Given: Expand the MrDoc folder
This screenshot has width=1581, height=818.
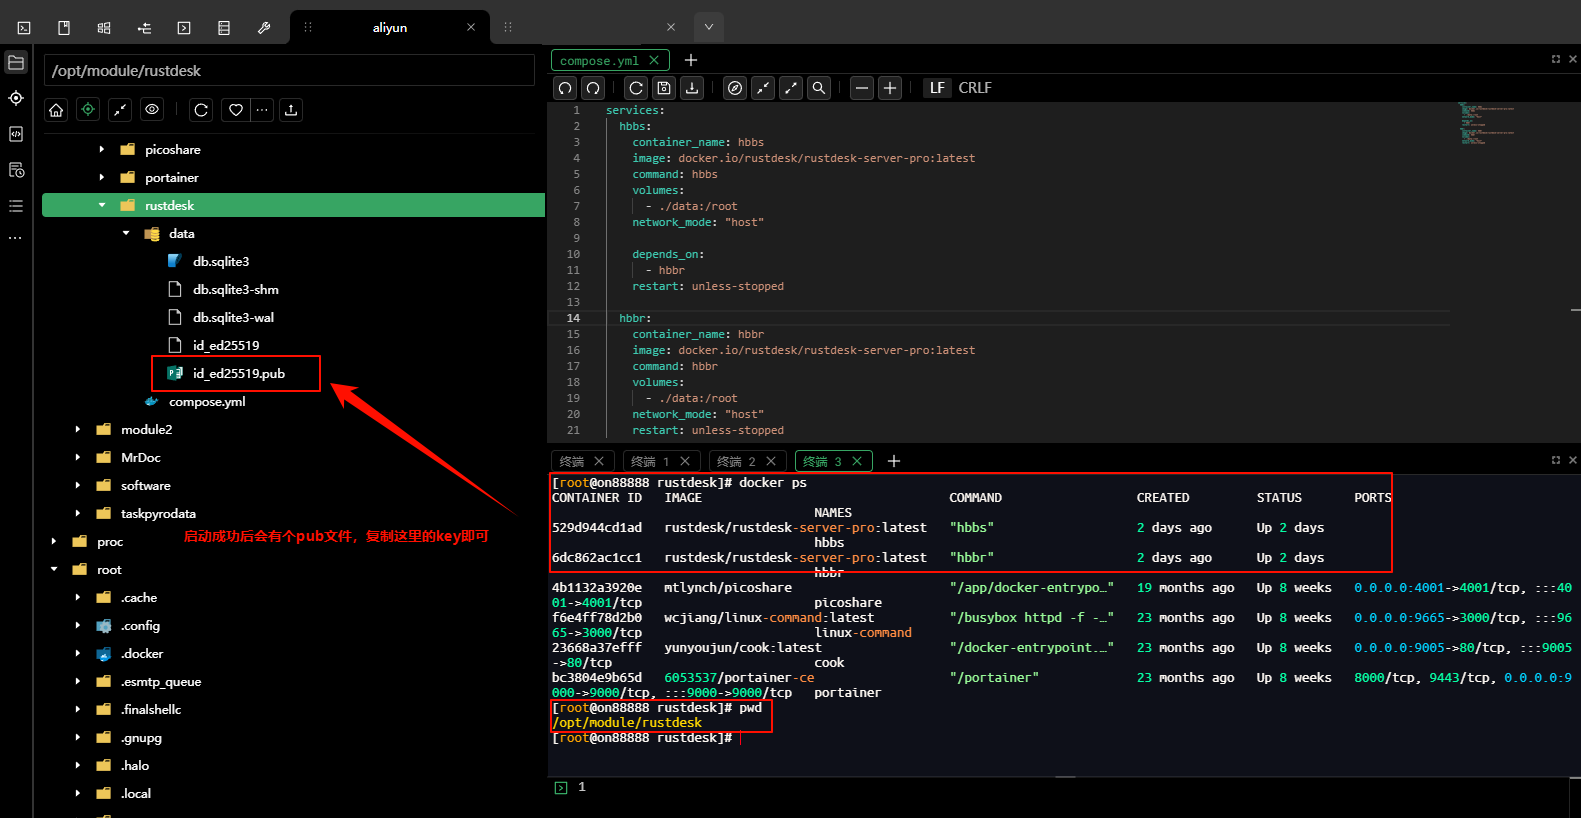Looking at the screenshot, I should tap(78, 458).
